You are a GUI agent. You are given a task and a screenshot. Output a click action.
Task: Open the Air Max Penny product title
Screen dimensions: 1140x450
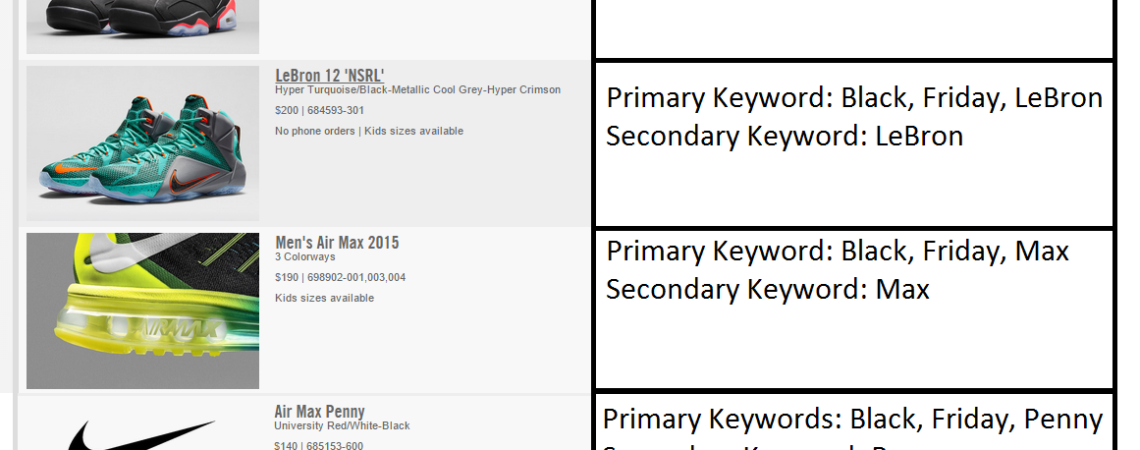coord(319,411)
